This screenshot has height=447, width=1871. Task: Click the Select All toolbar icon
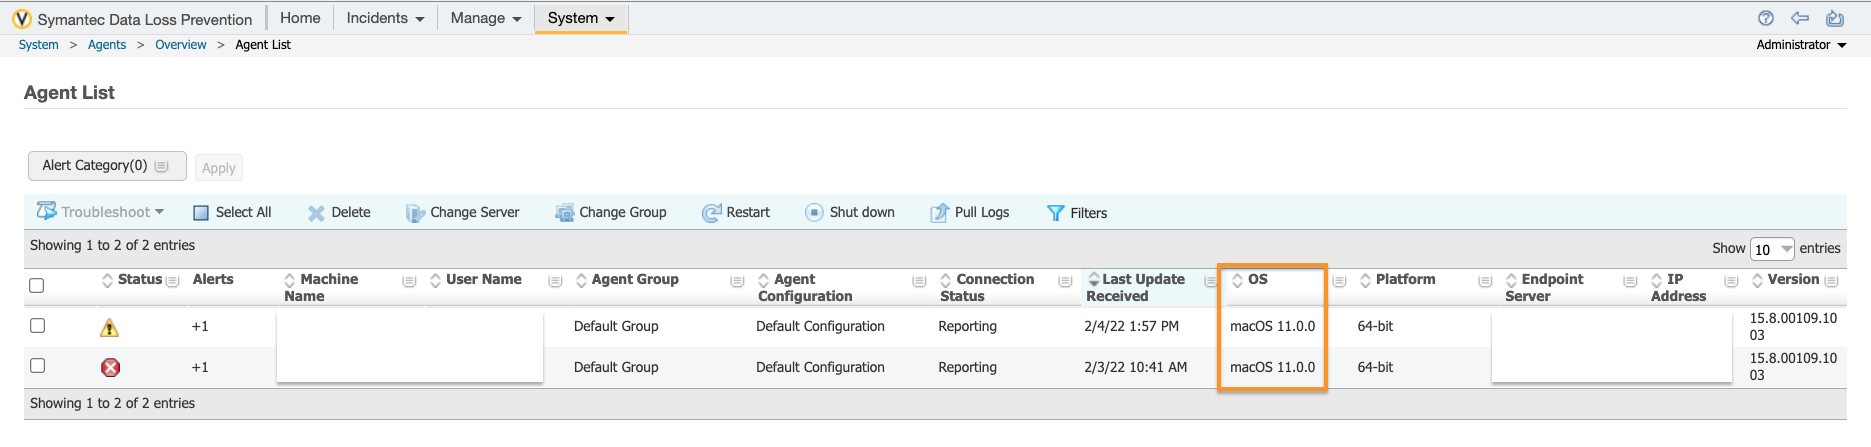[201, 213]
